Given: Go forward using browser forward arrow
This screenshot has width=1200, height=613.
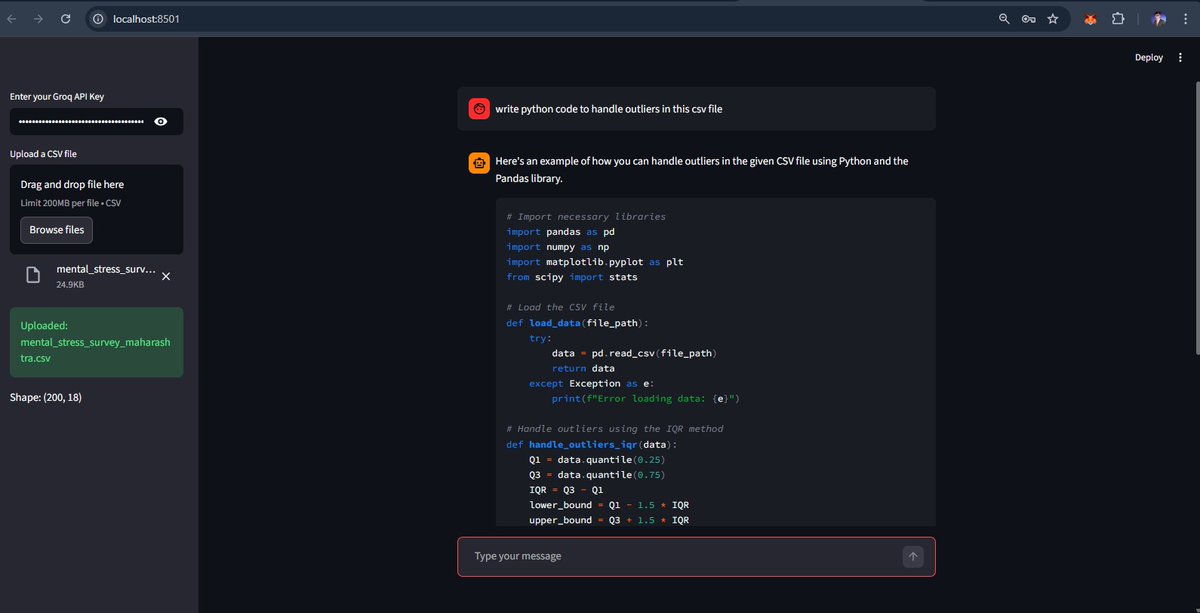Looking at the screenshot, I should tap(38, 19).
